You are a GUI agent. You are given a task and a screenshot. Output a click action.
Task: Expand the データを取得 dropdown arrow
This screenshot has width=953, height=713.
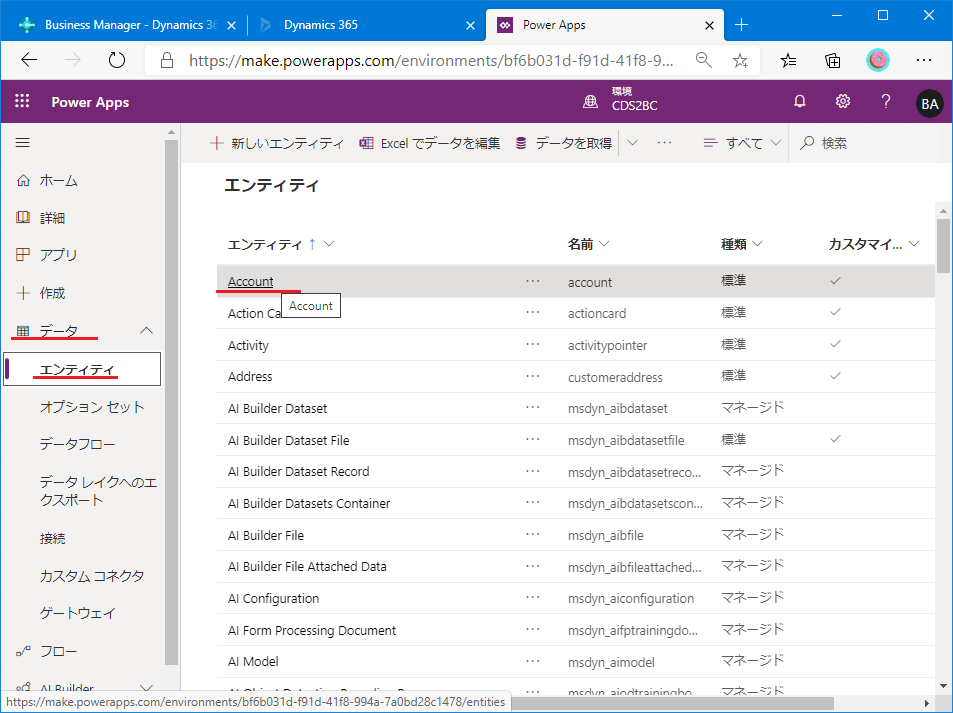[x=632, y=143]
